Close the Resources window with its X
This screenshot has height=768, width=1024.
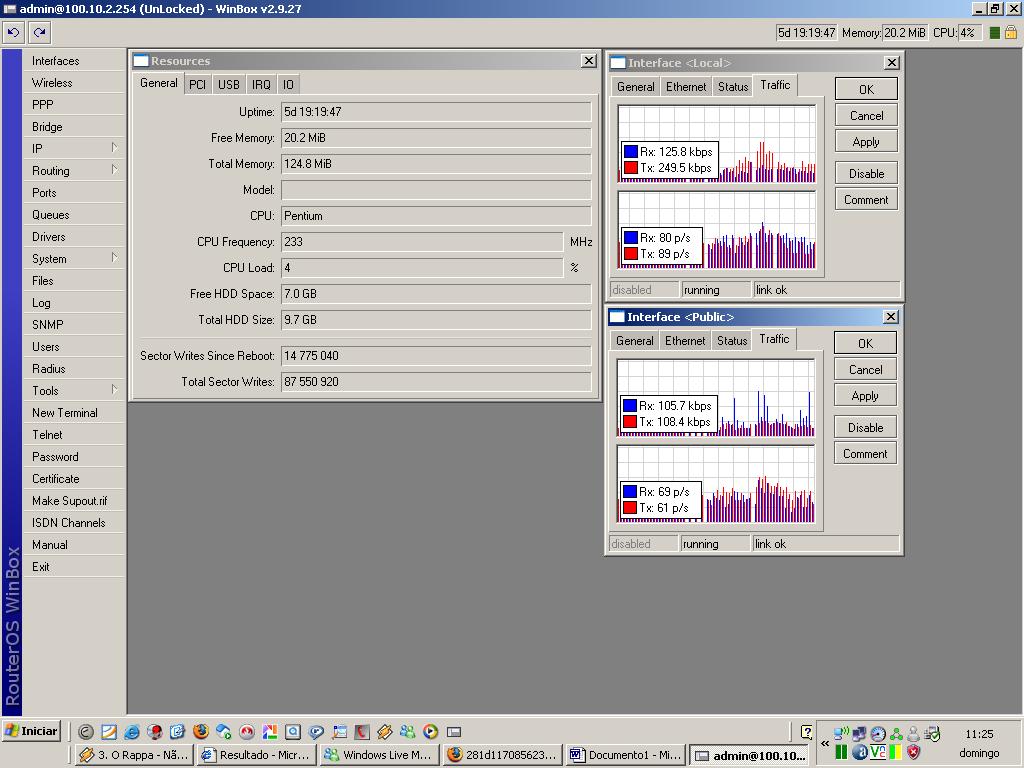click(588, 61)
